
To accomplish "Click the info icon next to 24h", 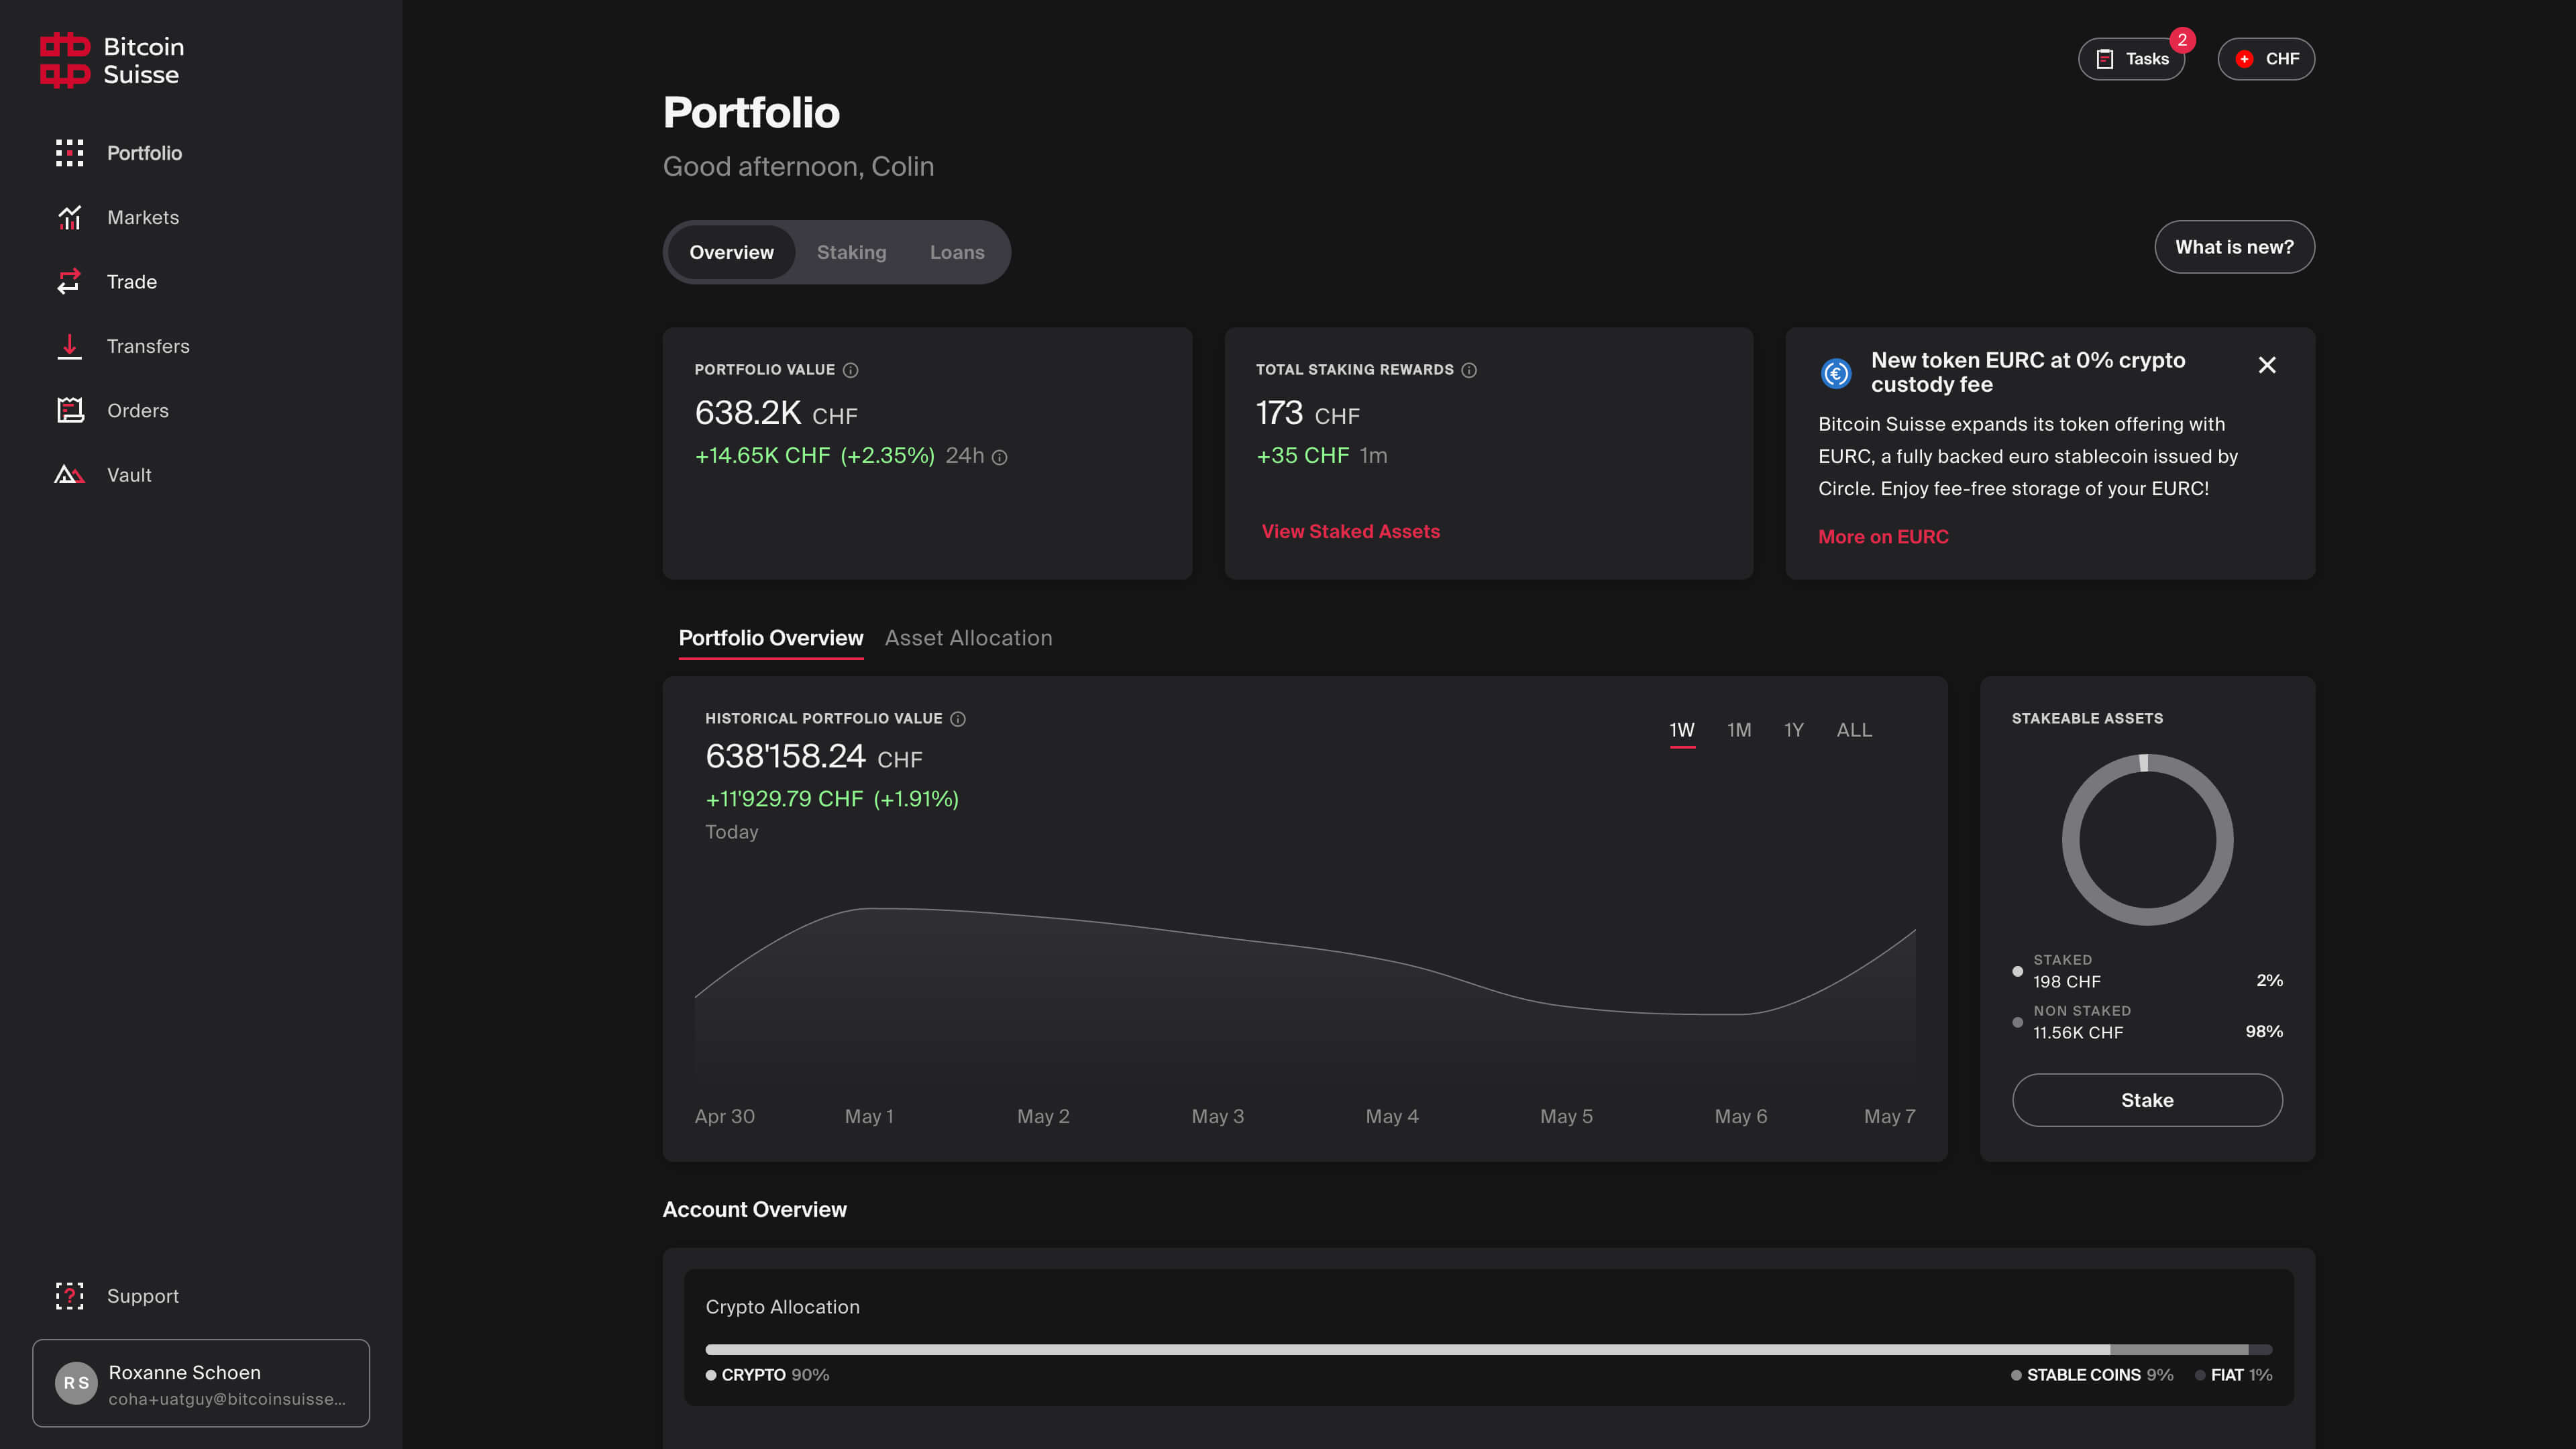I will click(999, 457).
